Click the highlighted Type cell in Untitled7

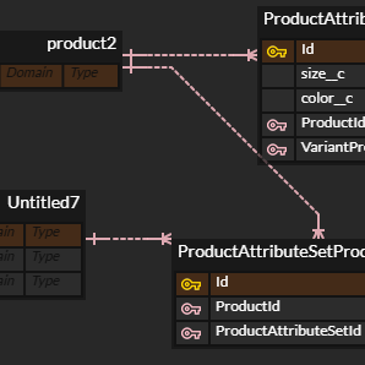pyautogui.click(x=53, y=235)
